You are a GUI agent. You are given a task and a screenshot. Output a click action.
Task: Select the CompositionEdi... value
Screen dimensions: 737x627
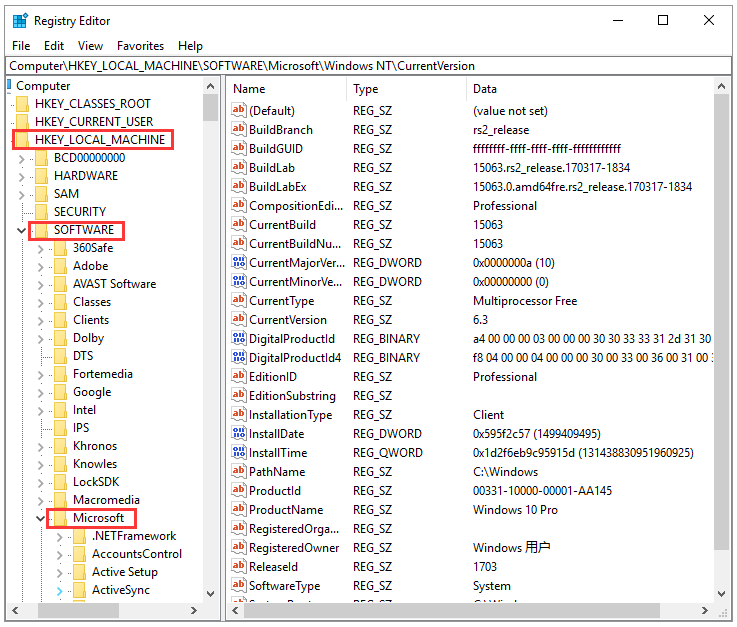(296, 206)
